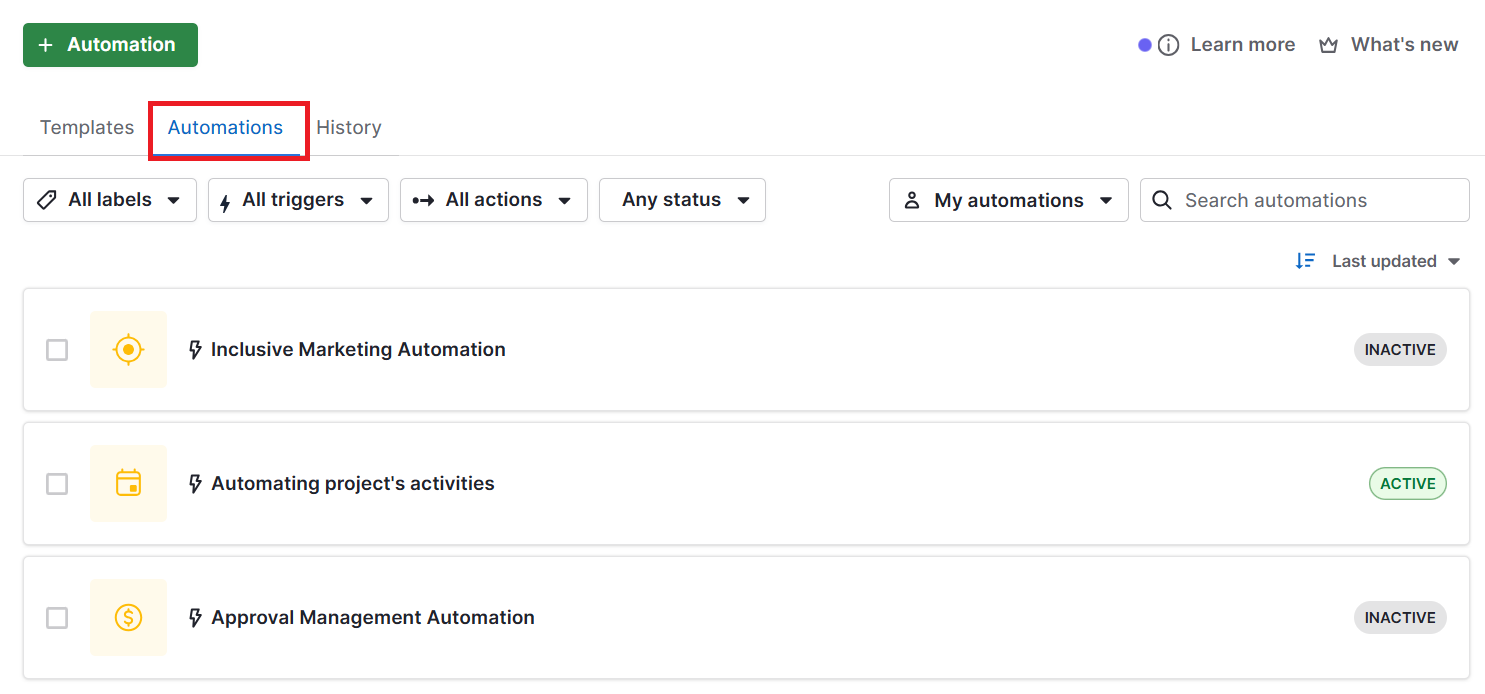Open the Any status dropdown
Image resolution: width=1485 pixels, height=694 pixels.
coord(682,200)
